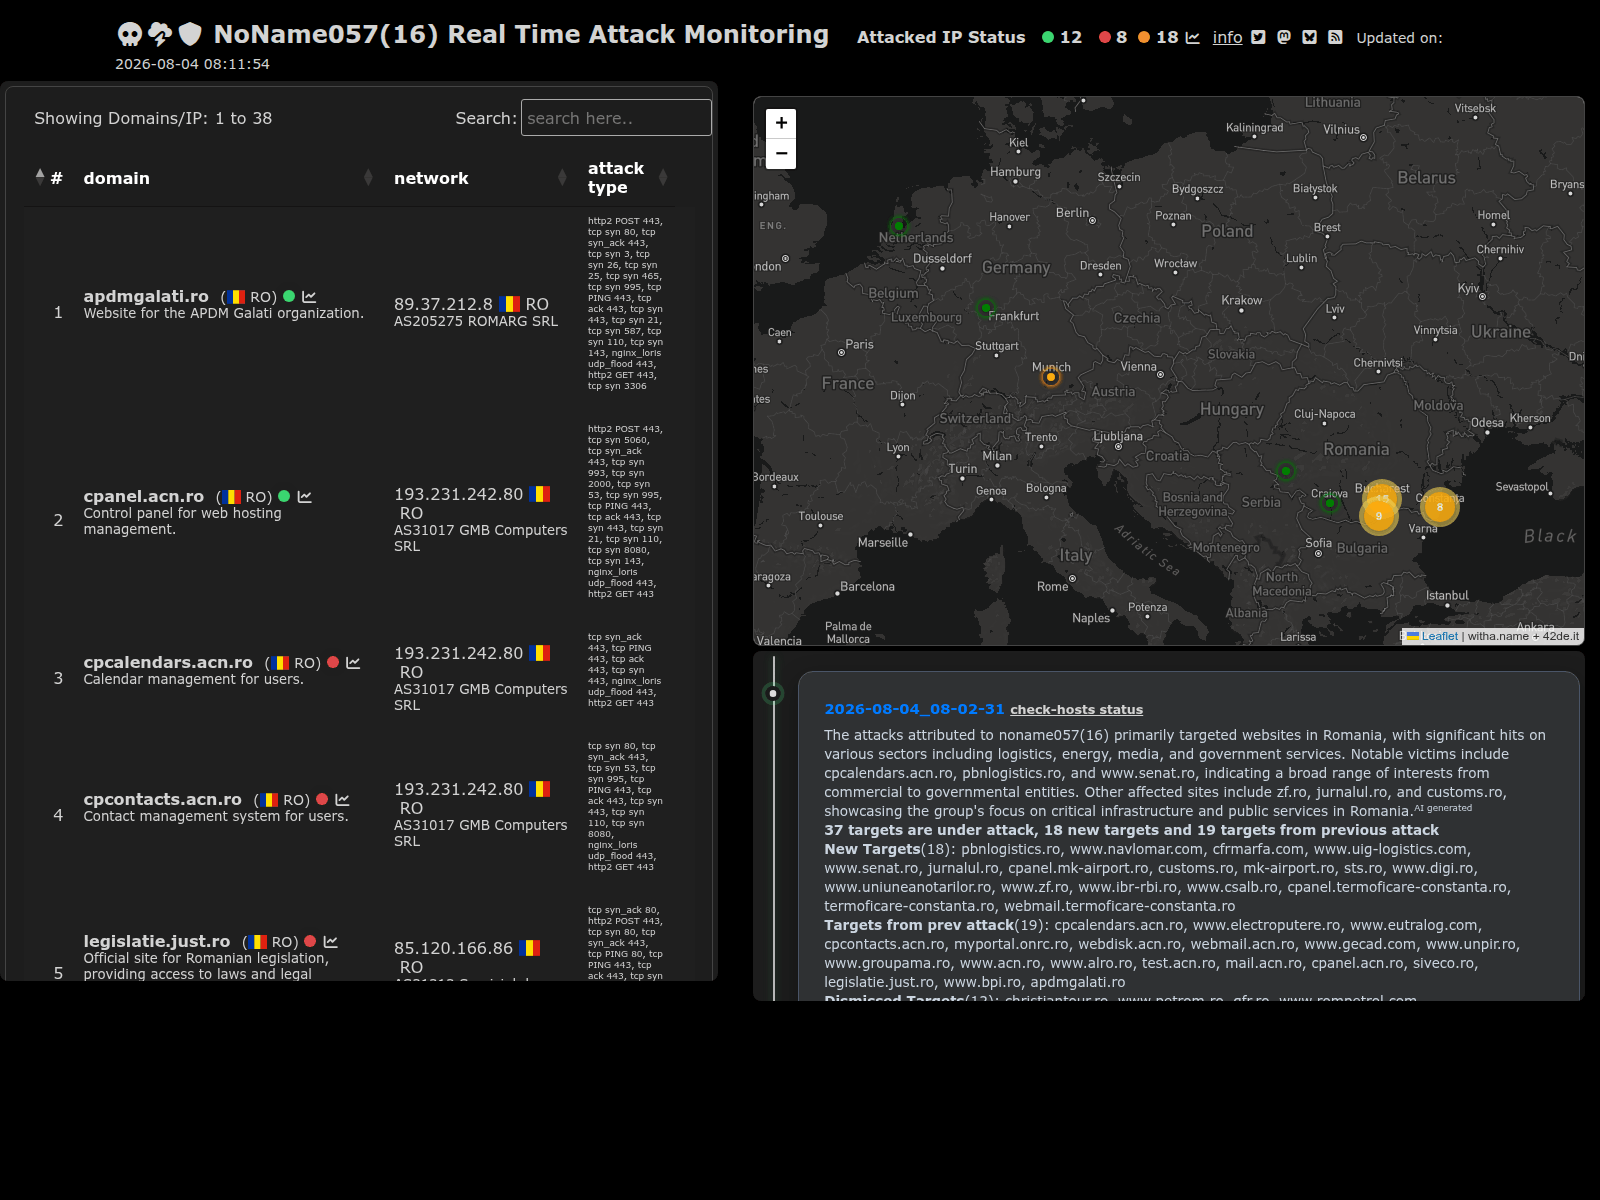
Task: Click the green count 12 in status
Action: [x=1071, y=38]
